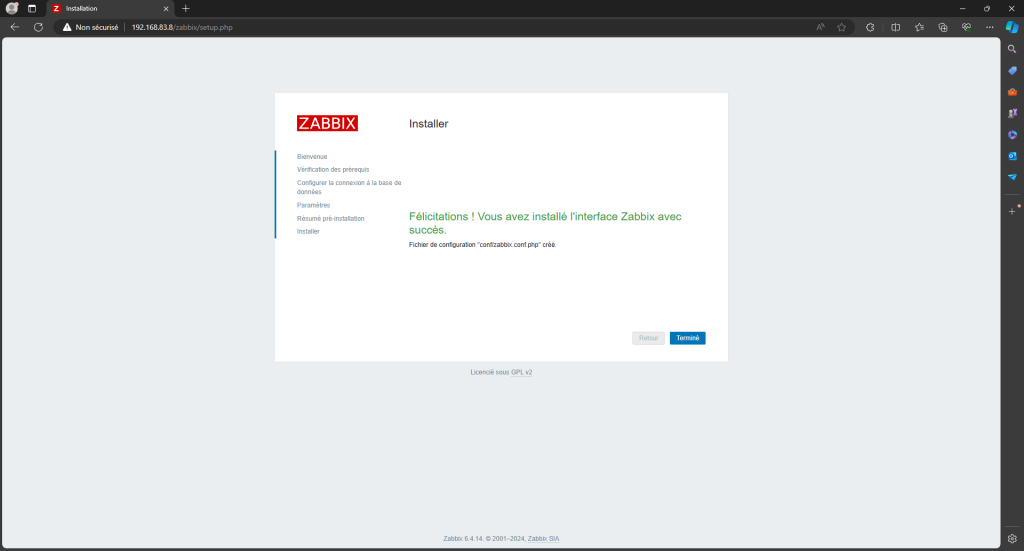
Task: Reload the page with the refresh icon
Action: pos(38,27)
